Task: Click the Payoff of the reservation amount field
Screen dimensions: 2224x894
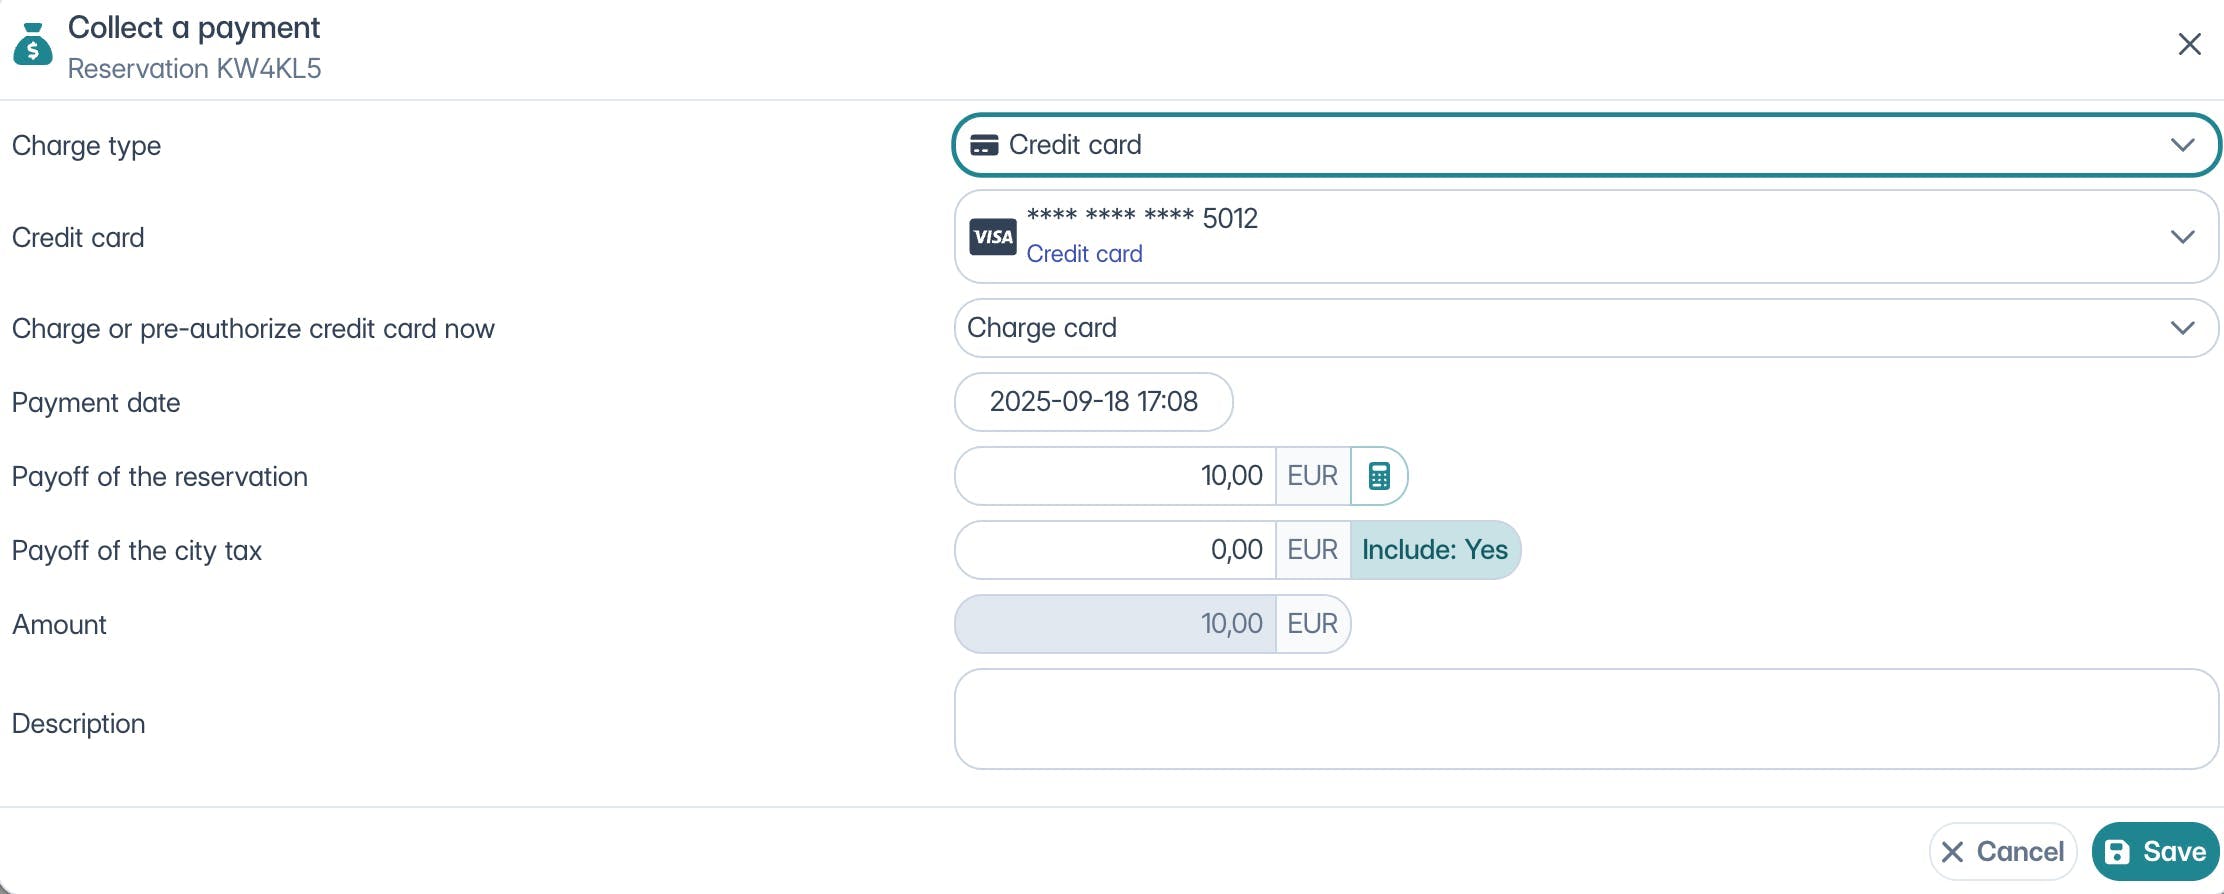Action: (1115, 476)
